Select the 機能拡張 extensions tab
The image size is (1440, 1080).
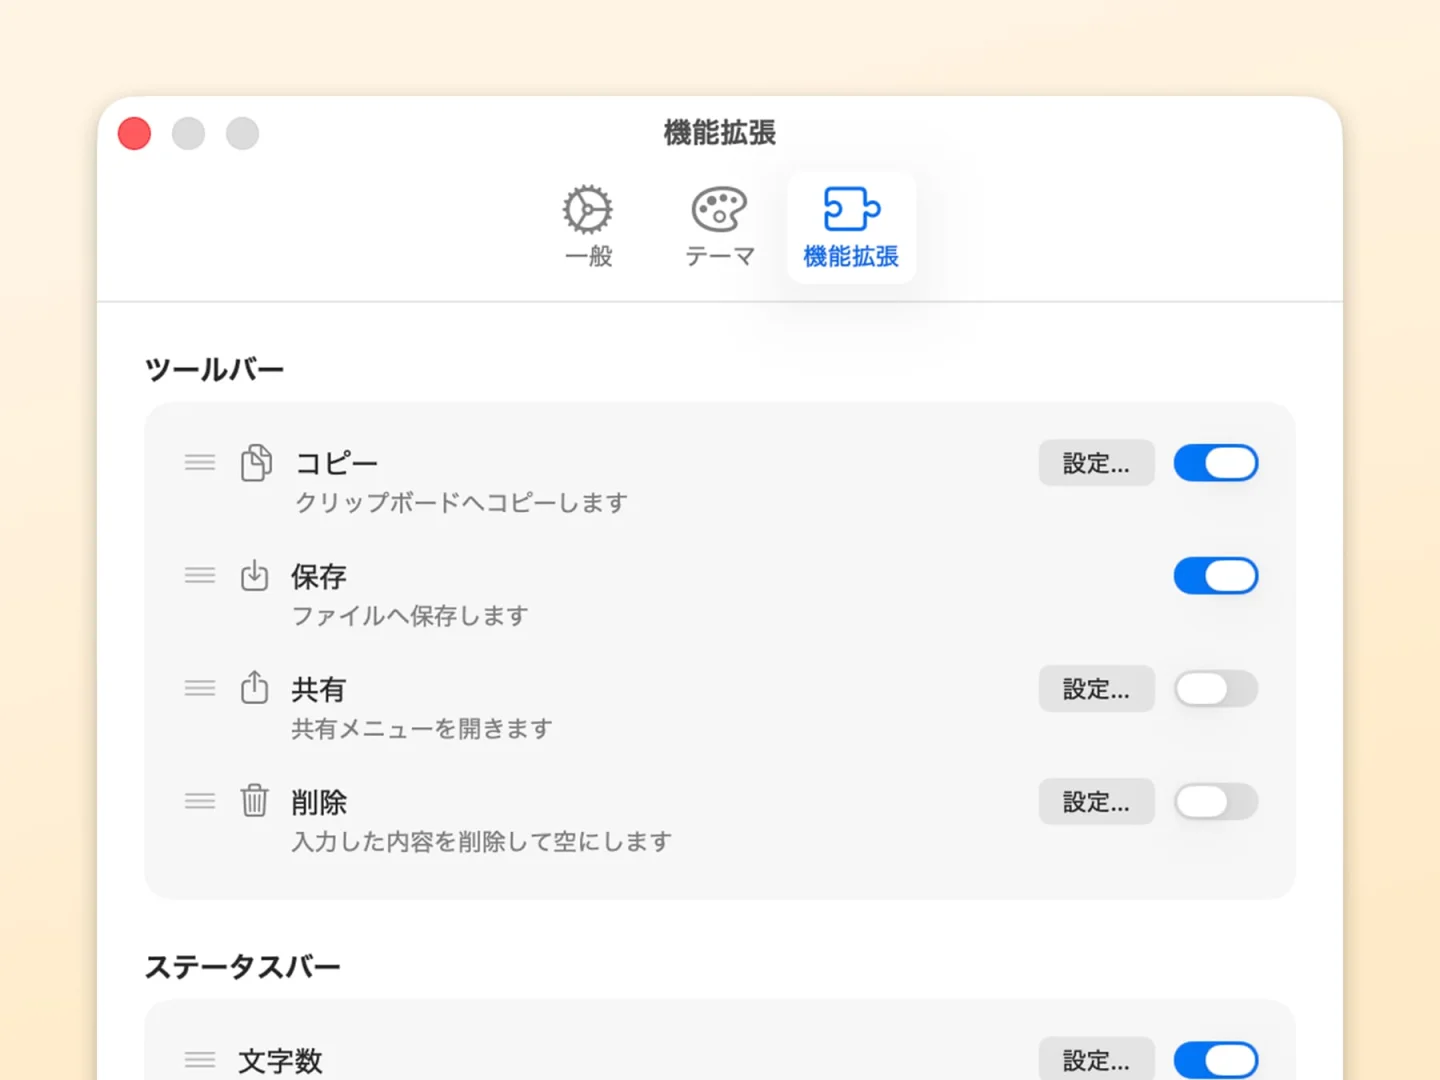pos(851,227)
